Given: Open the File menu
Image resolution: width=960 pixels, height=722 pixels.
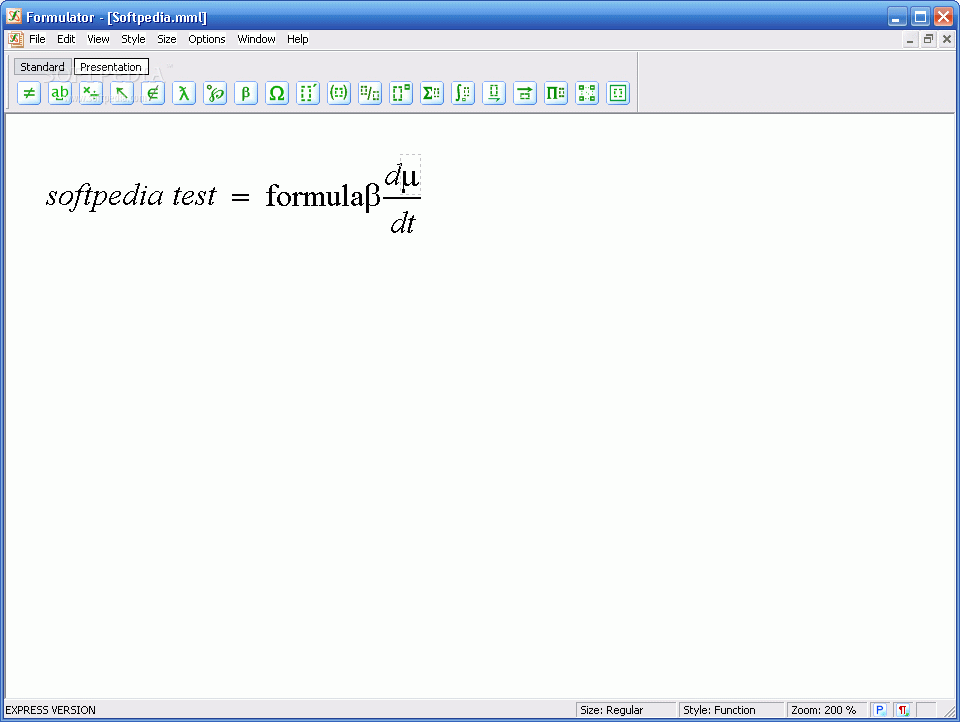Looking at the screenshot, I should coord(37,39).
